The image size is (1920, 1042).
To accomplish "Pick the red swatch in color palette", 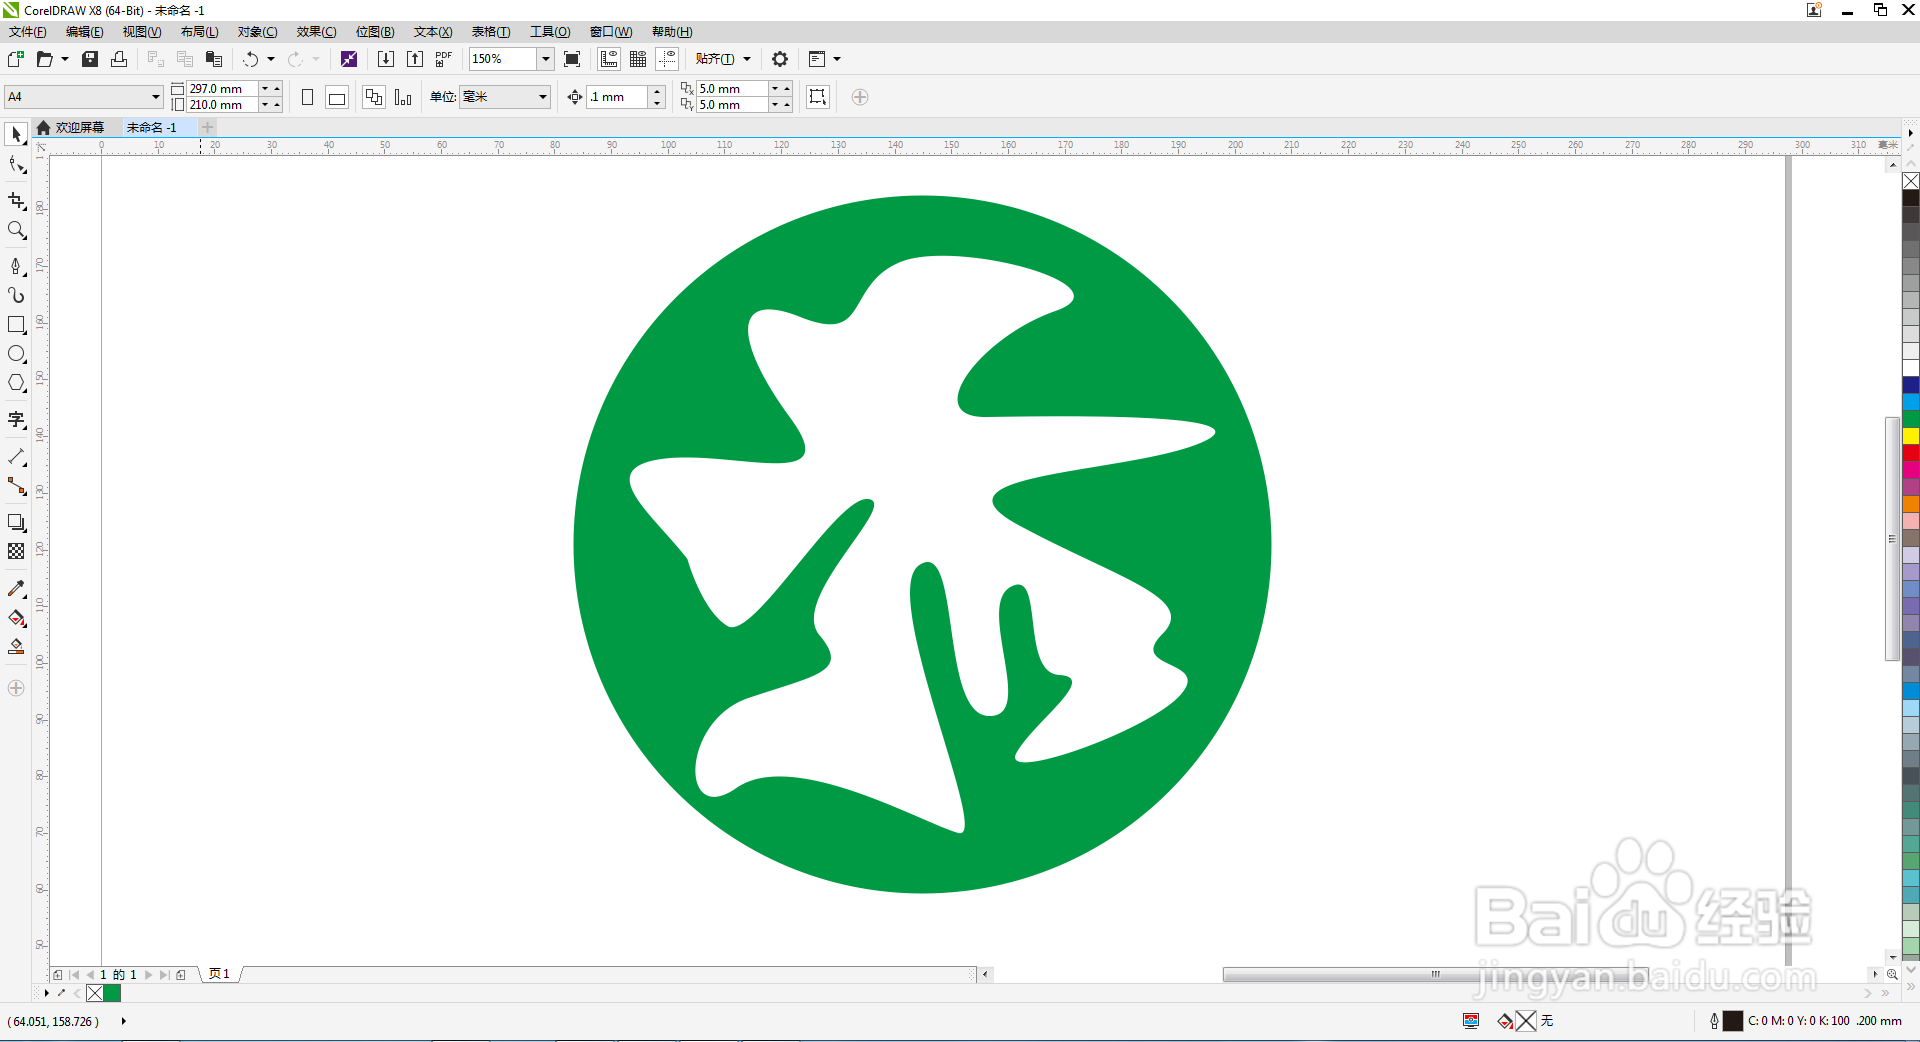I will click(1911, 453).
